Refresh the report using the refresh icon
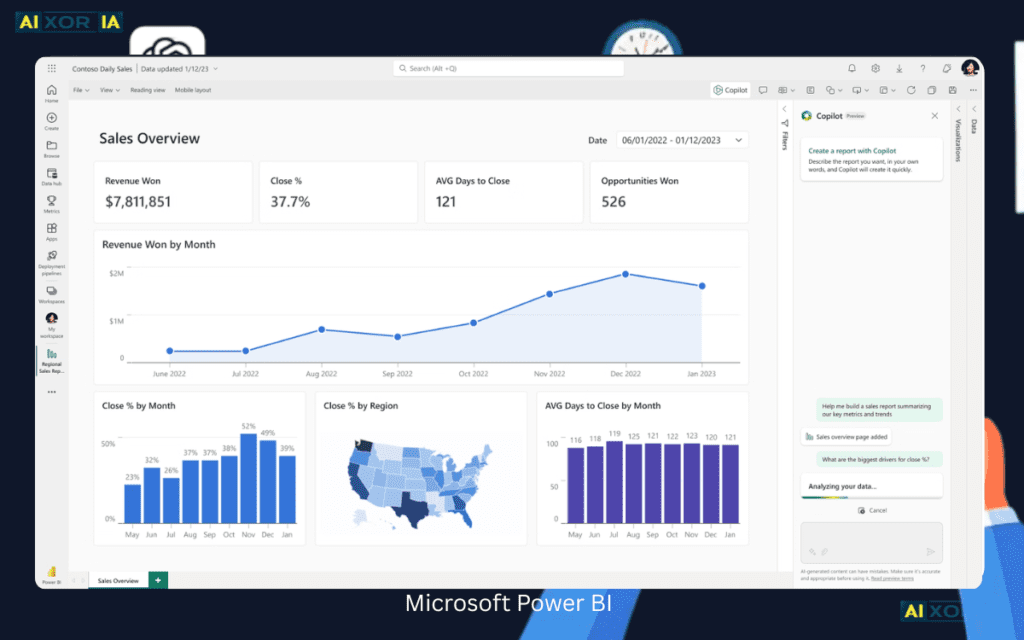Viewport: 1024px width, 640px height. coord(911,89)
